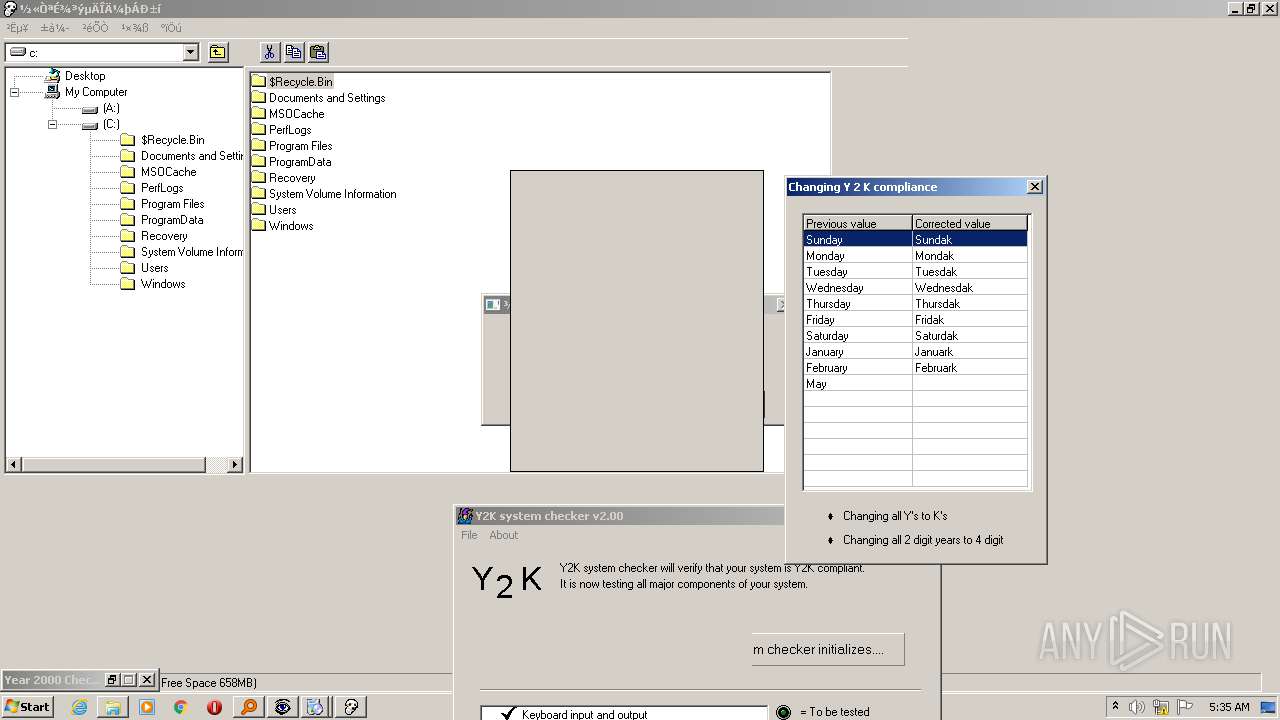The image size is (1280, 720).
Task: Click the magnifier search taskbar icon
Action: coord(248,707)
